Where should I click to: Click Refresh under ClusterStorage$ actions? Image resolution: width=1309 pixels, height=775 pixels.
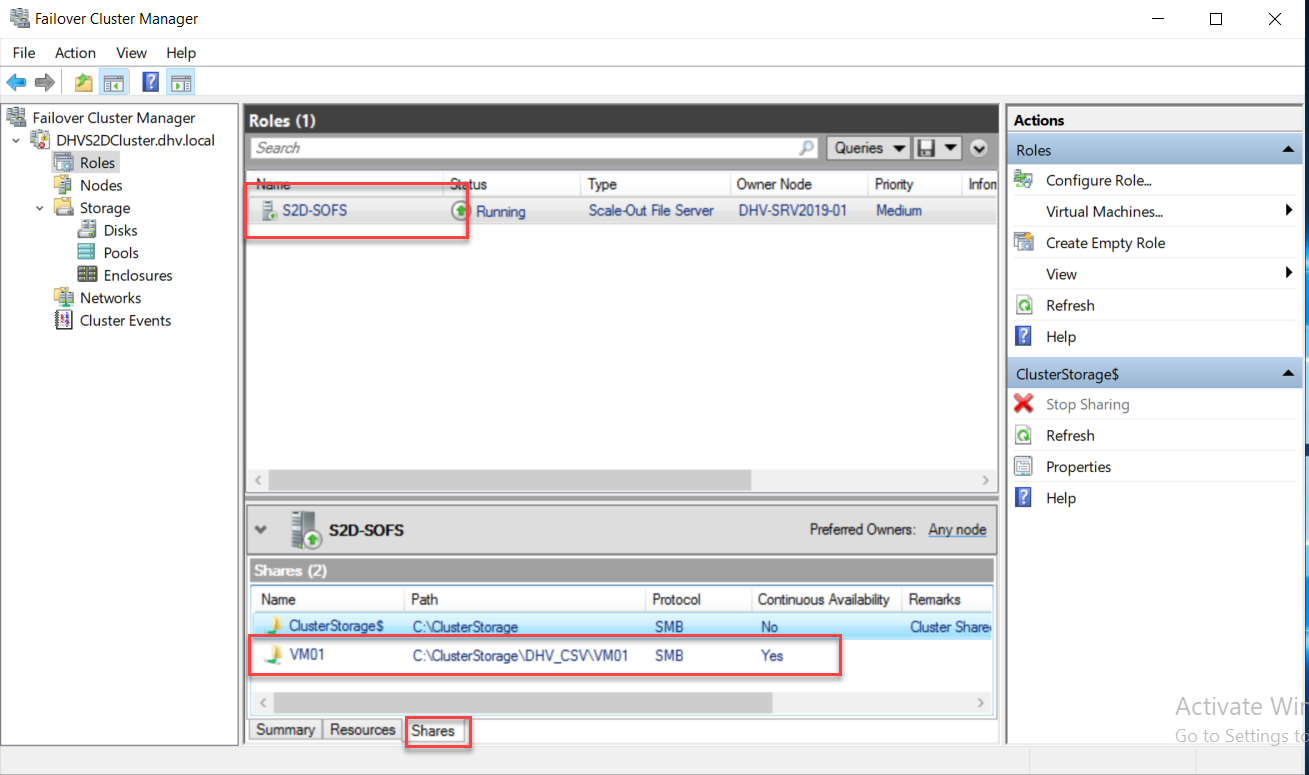(x=1070, y=435)
